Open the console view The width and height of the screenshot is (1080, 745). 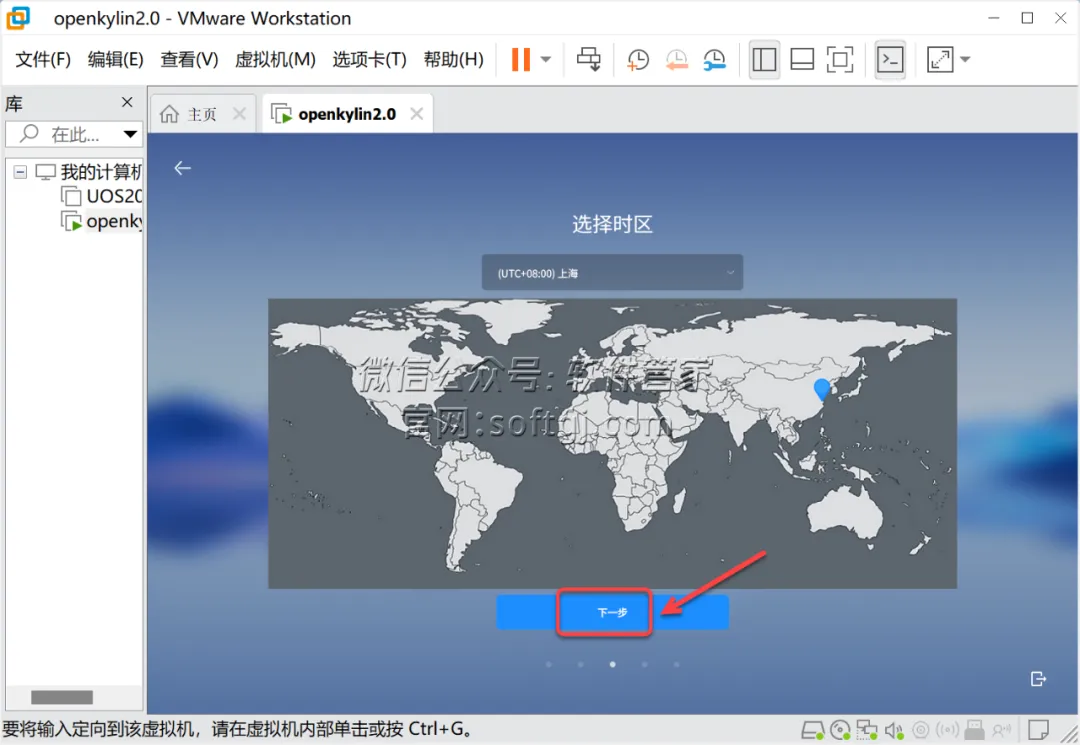point(890,59)
